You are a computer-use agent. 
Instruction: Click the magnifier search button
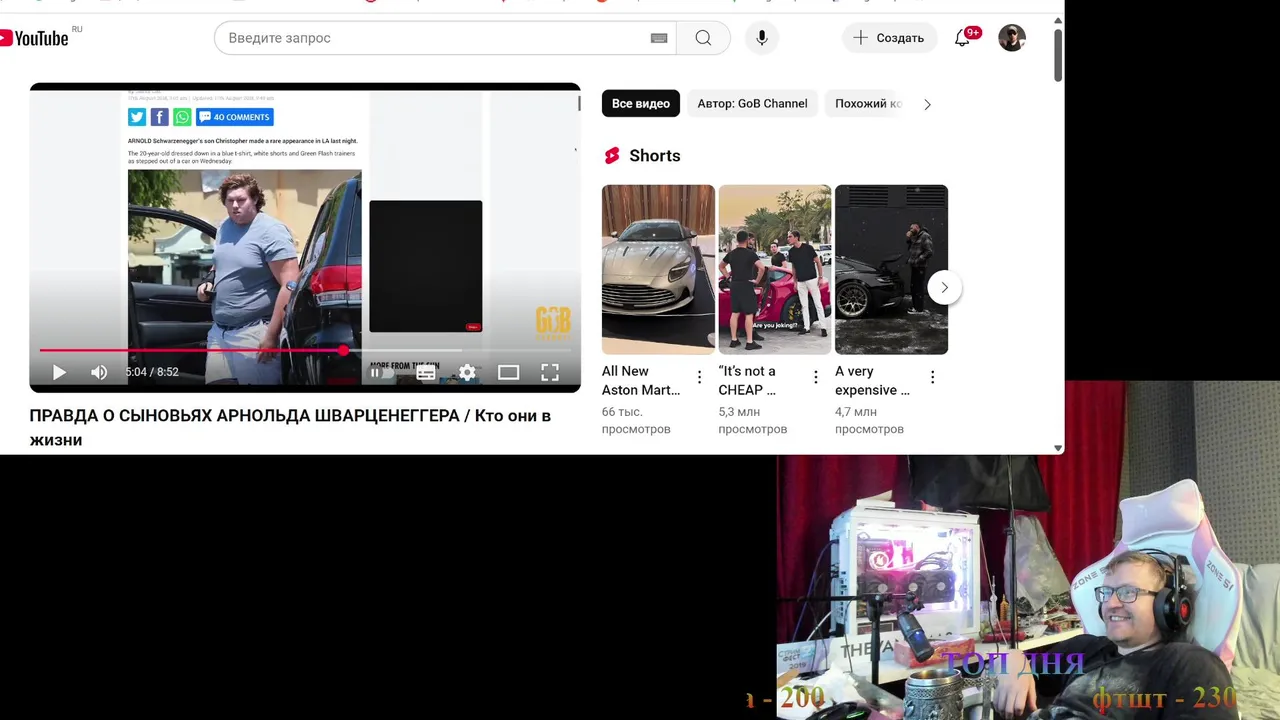click(x=703, y=38)
